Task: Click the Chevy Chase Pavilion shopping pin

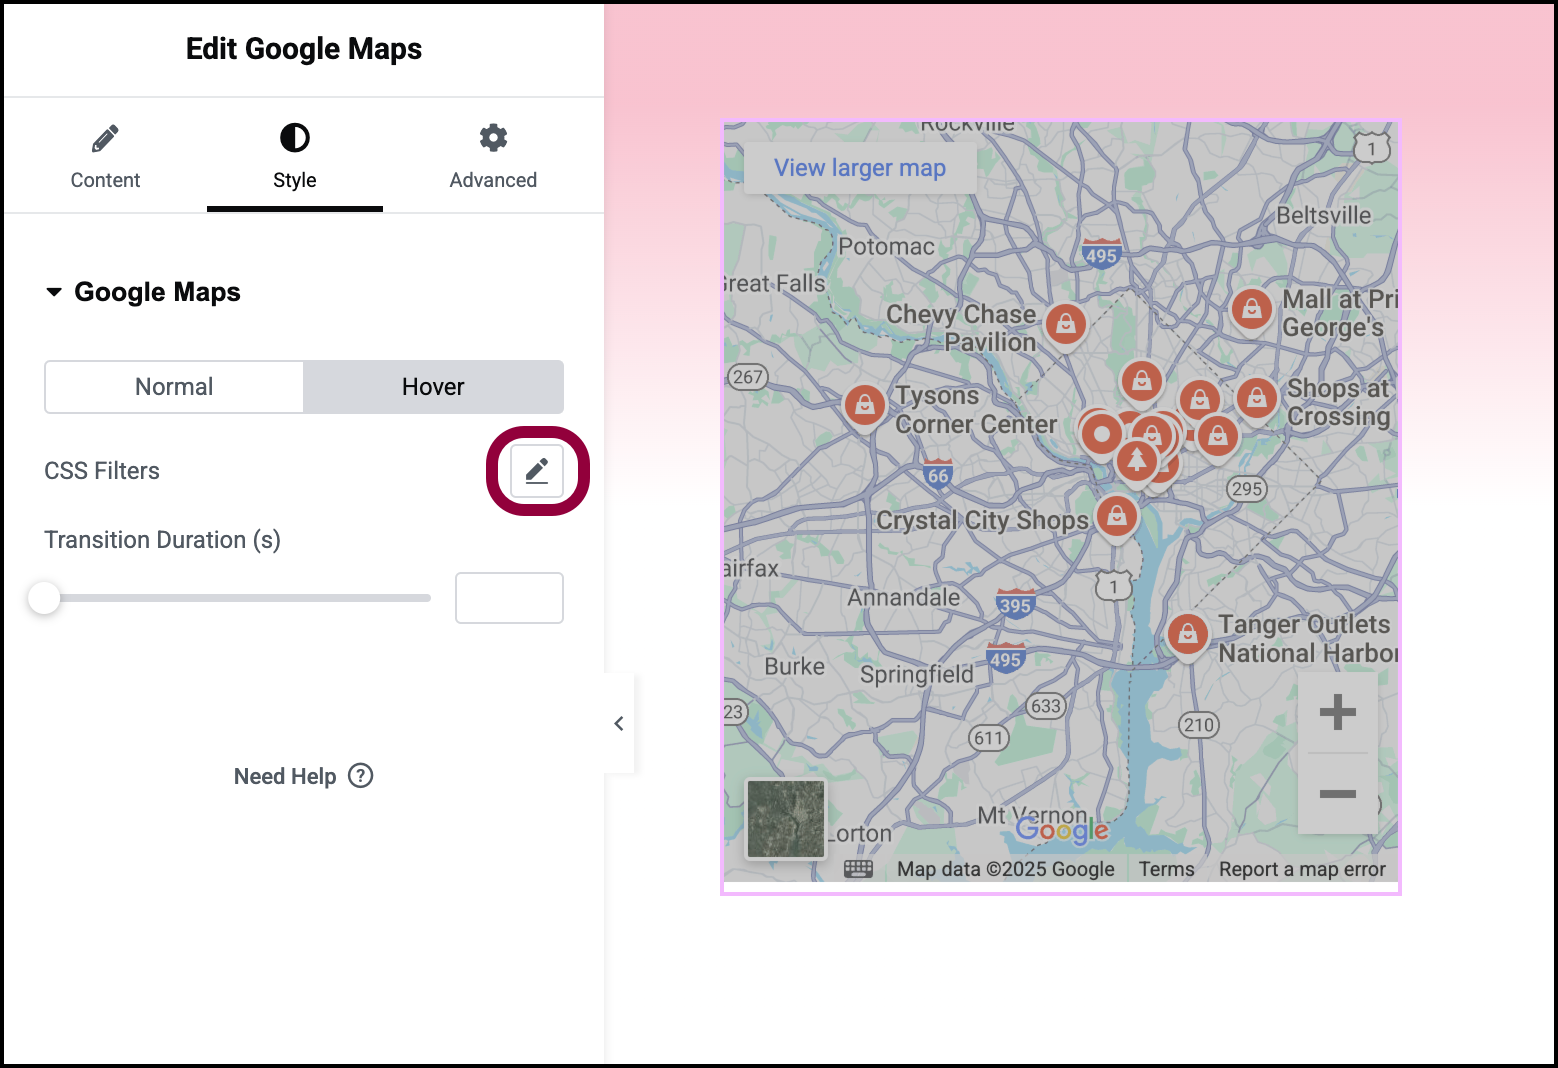Action: click(1066, 325)
